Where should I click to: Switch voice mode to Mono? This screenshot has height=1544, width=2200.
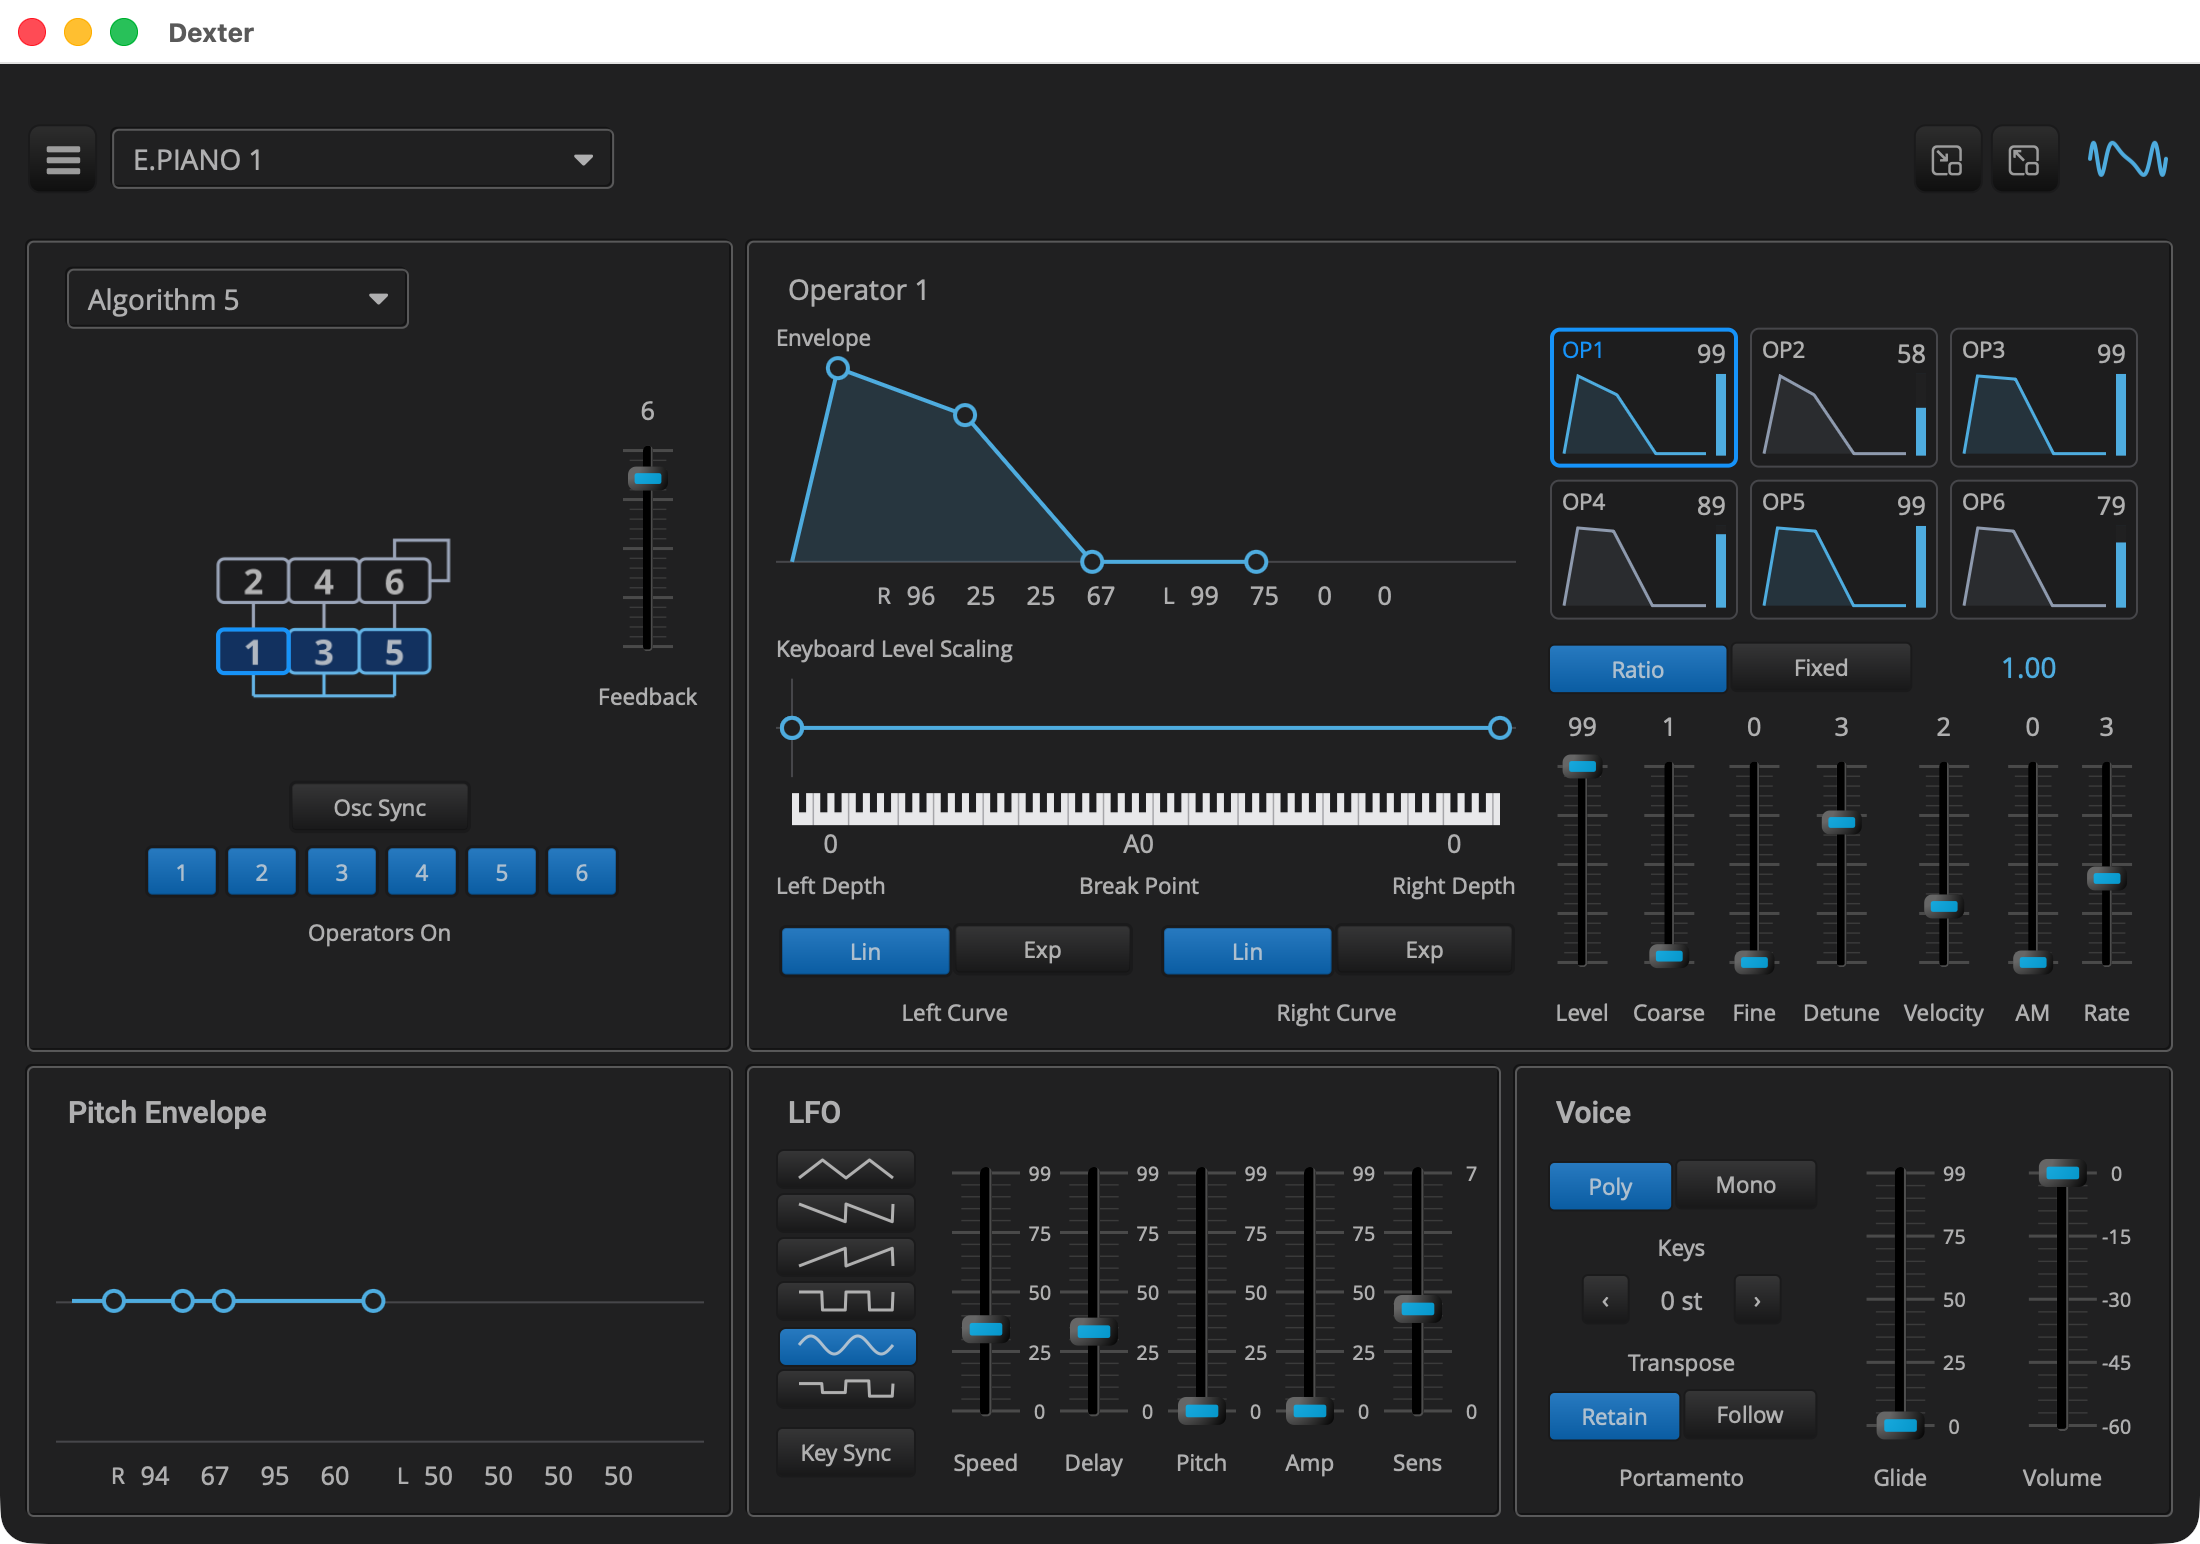pos(1745,1185)
